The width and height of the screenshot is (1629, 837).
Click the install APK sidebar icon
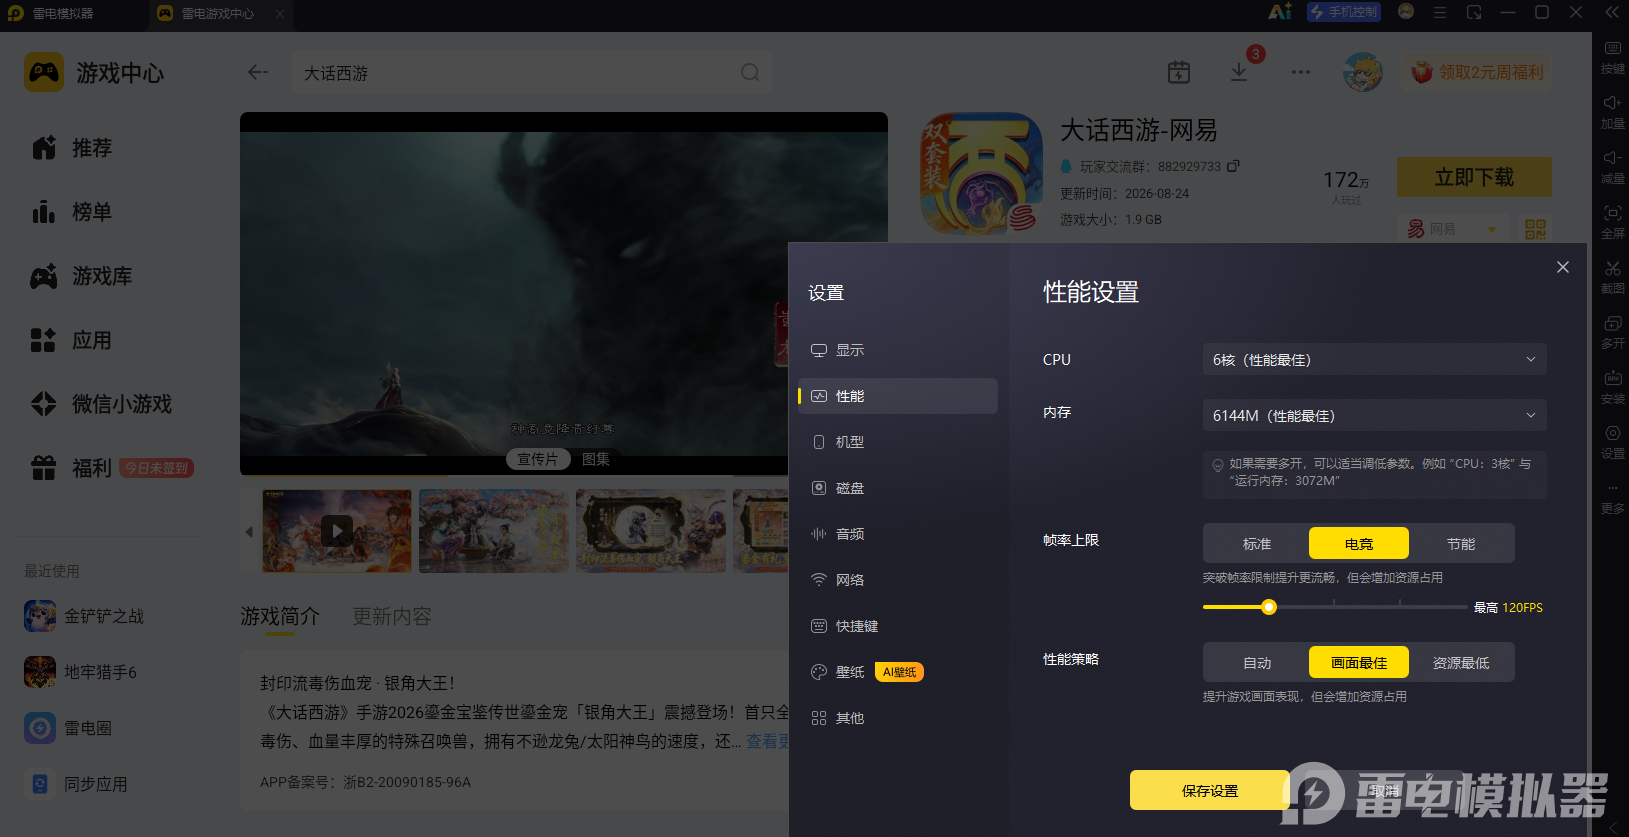(x=1612, y=386)
